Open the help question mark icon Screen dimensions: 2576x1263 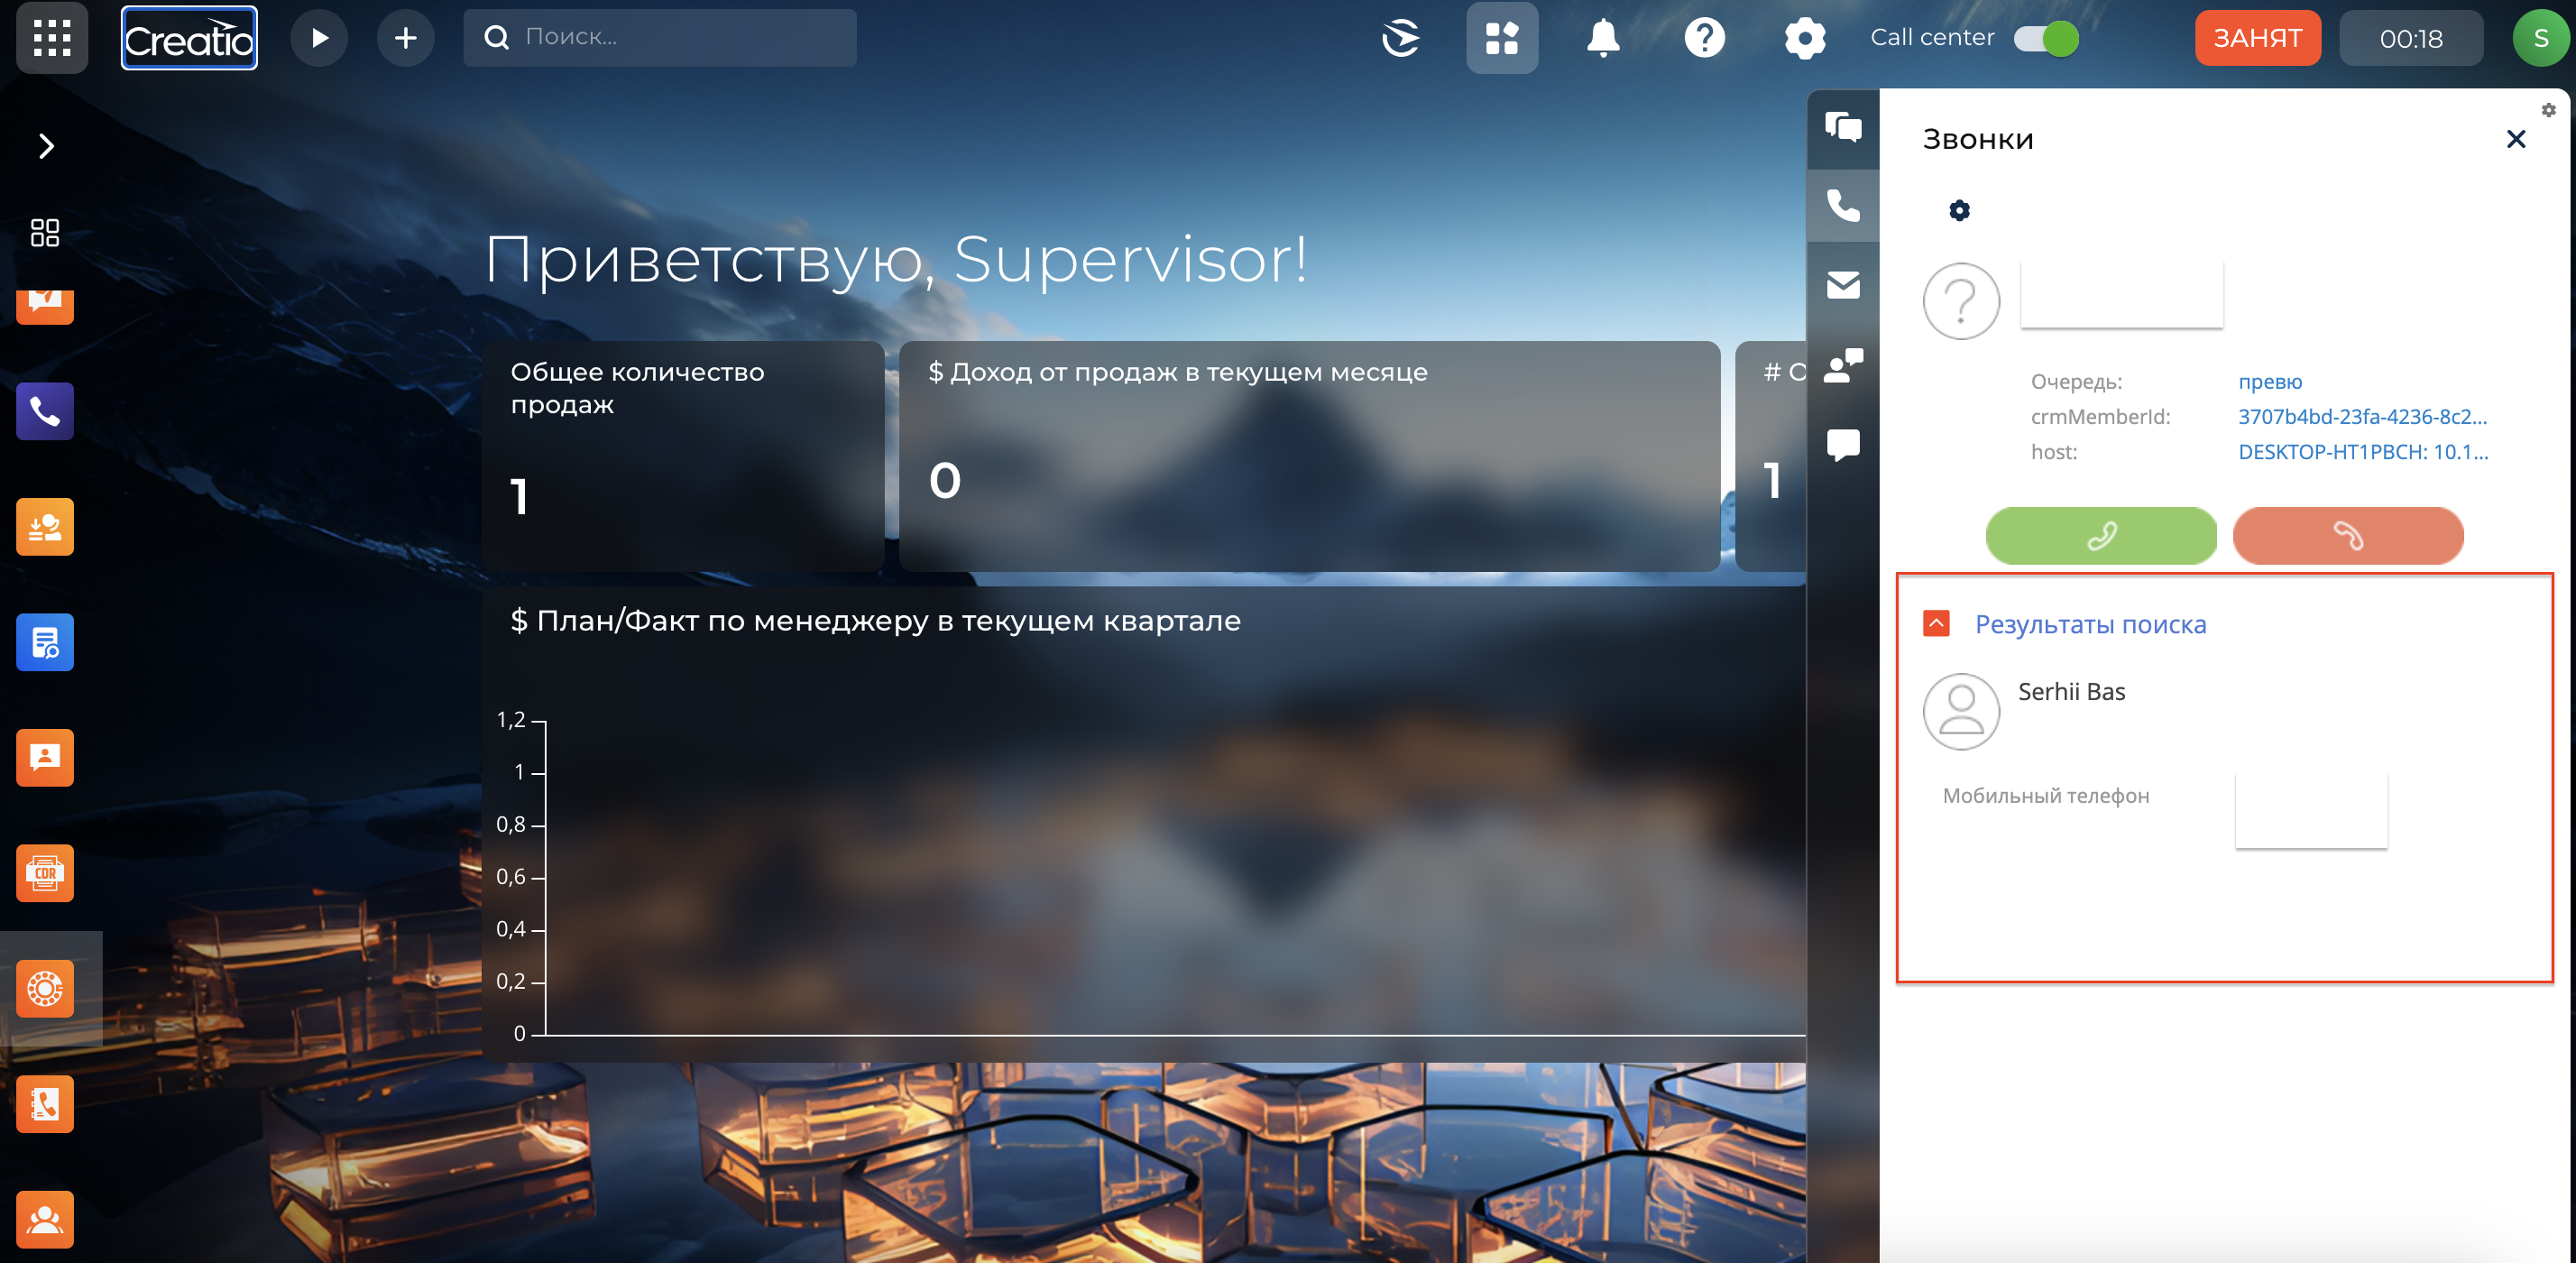point(1704,38)
